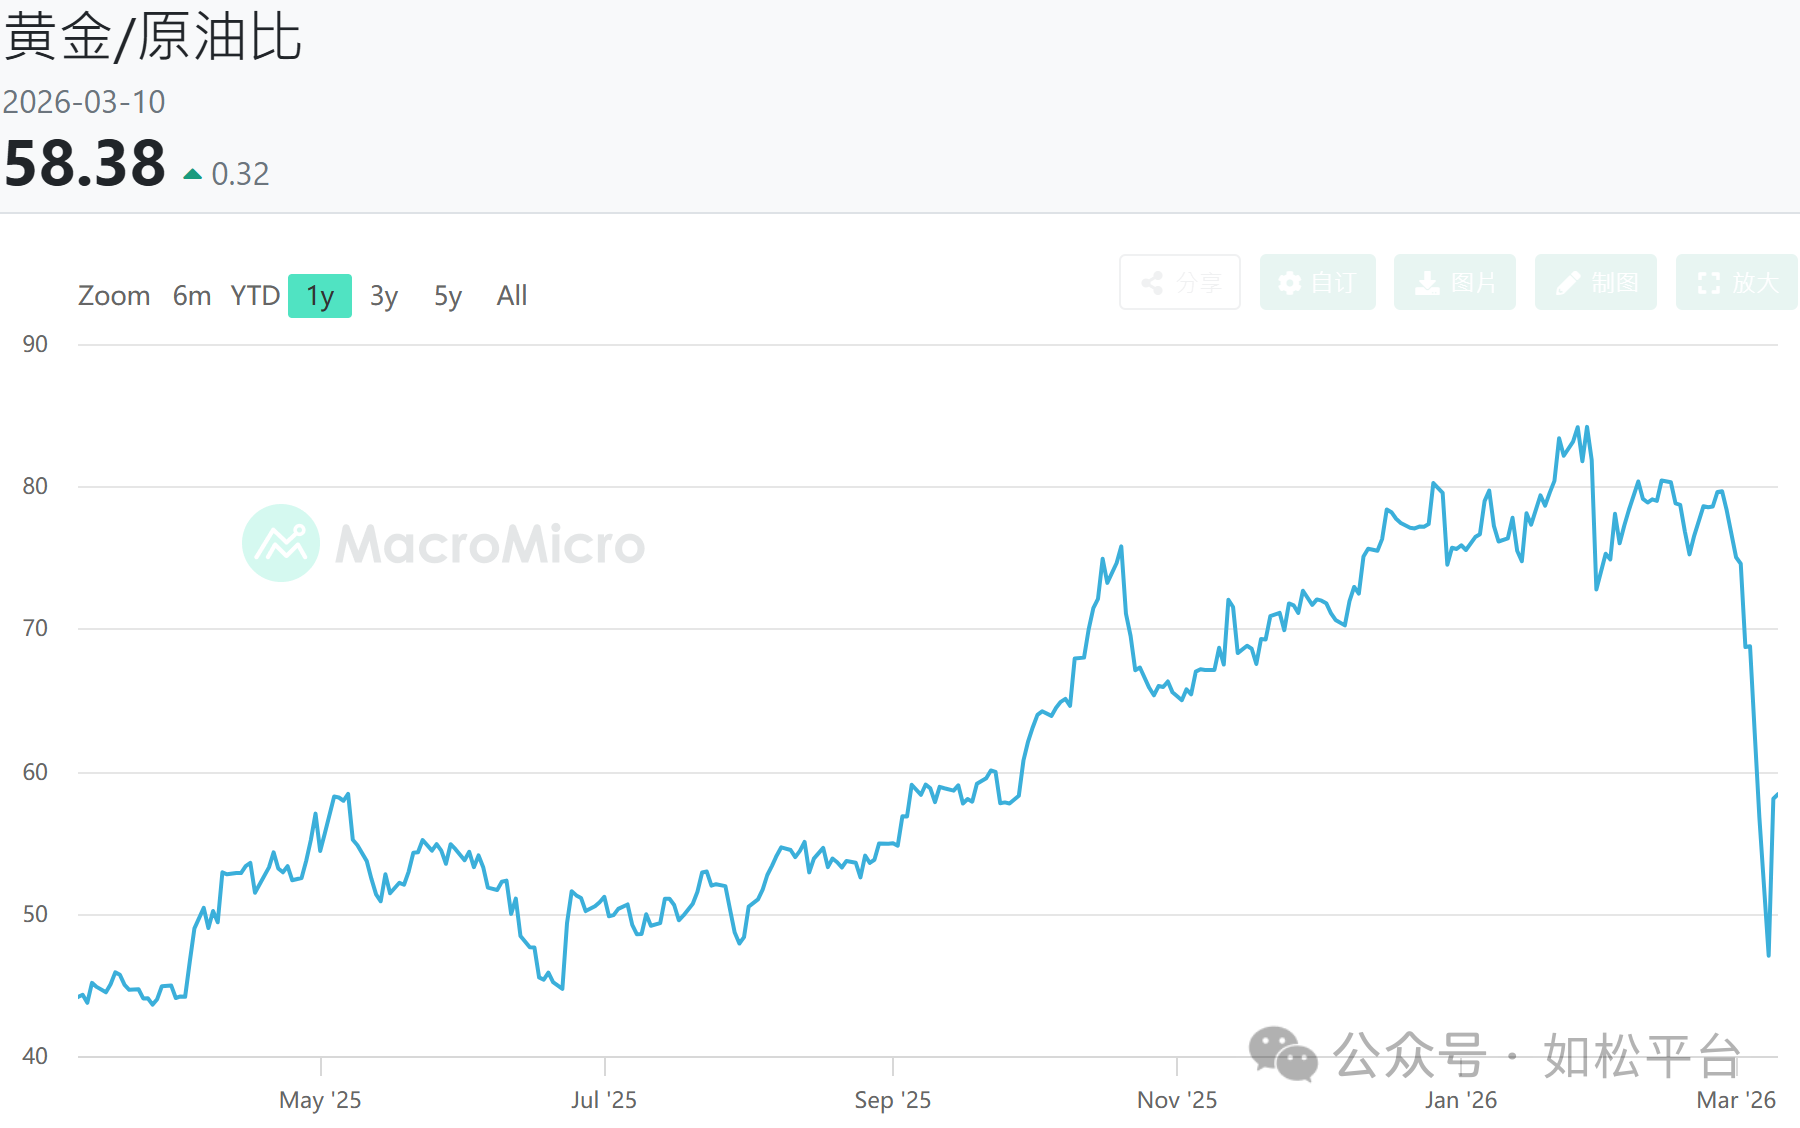Select the 6m zoom range
This screenshot has width=1800, height=1128.
tap(192, 296)
